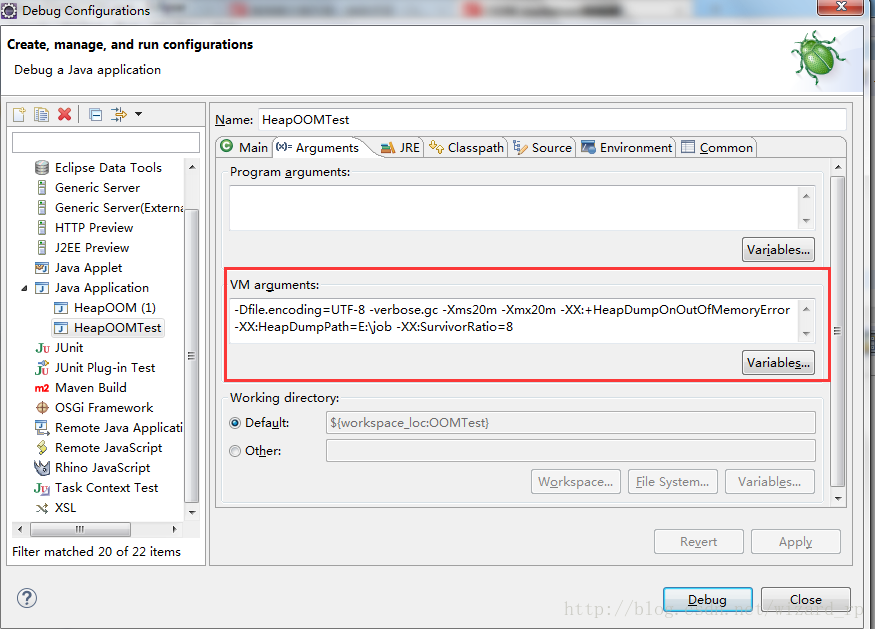Click scroll-up arrow of configuration tree
The image size is (875, 629).
pyautogui.click(x=192, y=167)
